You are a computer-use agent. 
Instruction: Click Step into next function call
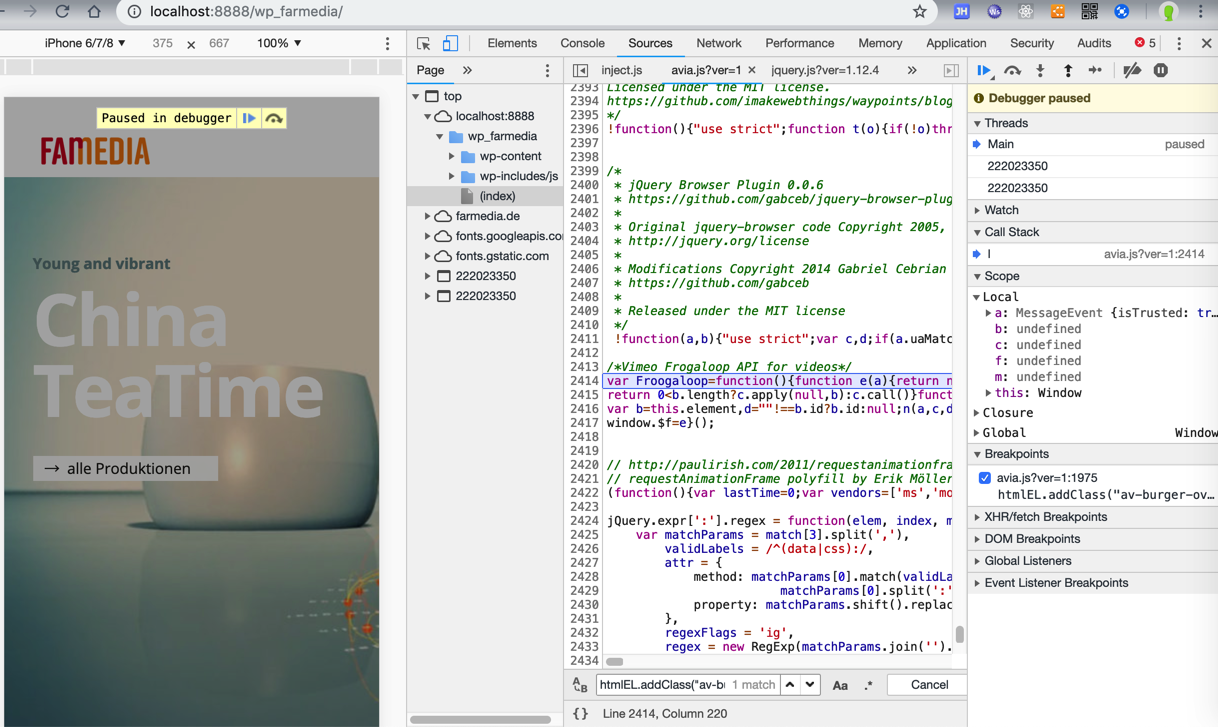tap(1040, 71)
